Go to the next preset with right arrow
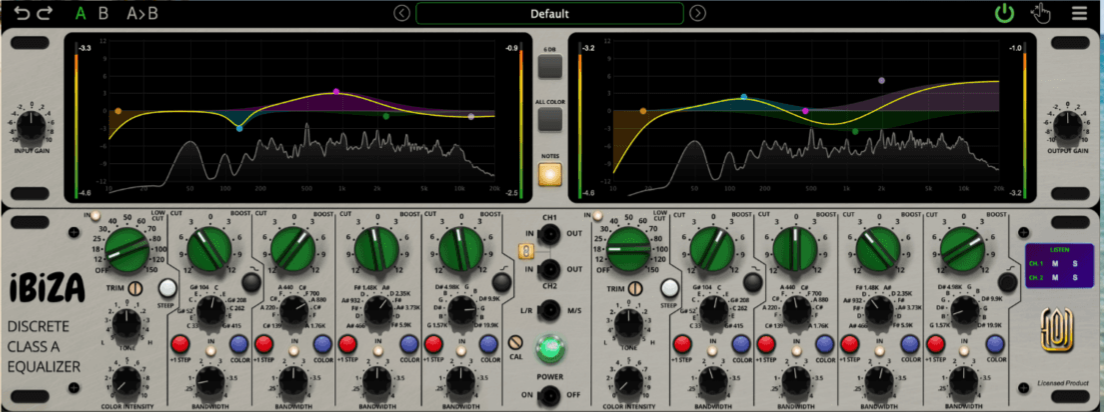Screen dimensions: 1104x412 [x=698, y=13]
